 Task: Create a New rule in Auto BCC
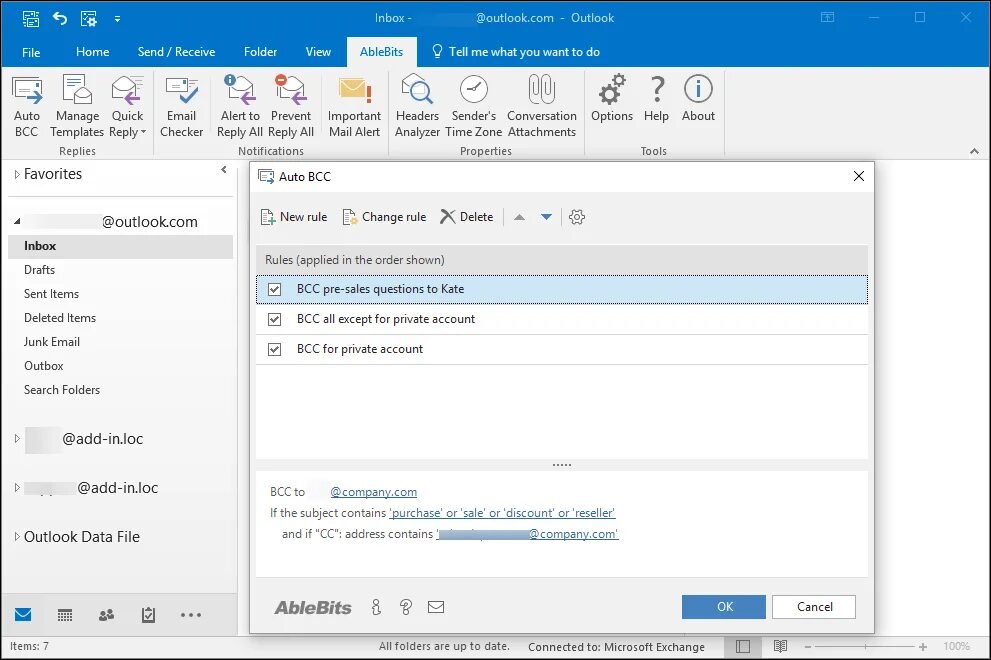pyautogui.click(x=294, y=217)
